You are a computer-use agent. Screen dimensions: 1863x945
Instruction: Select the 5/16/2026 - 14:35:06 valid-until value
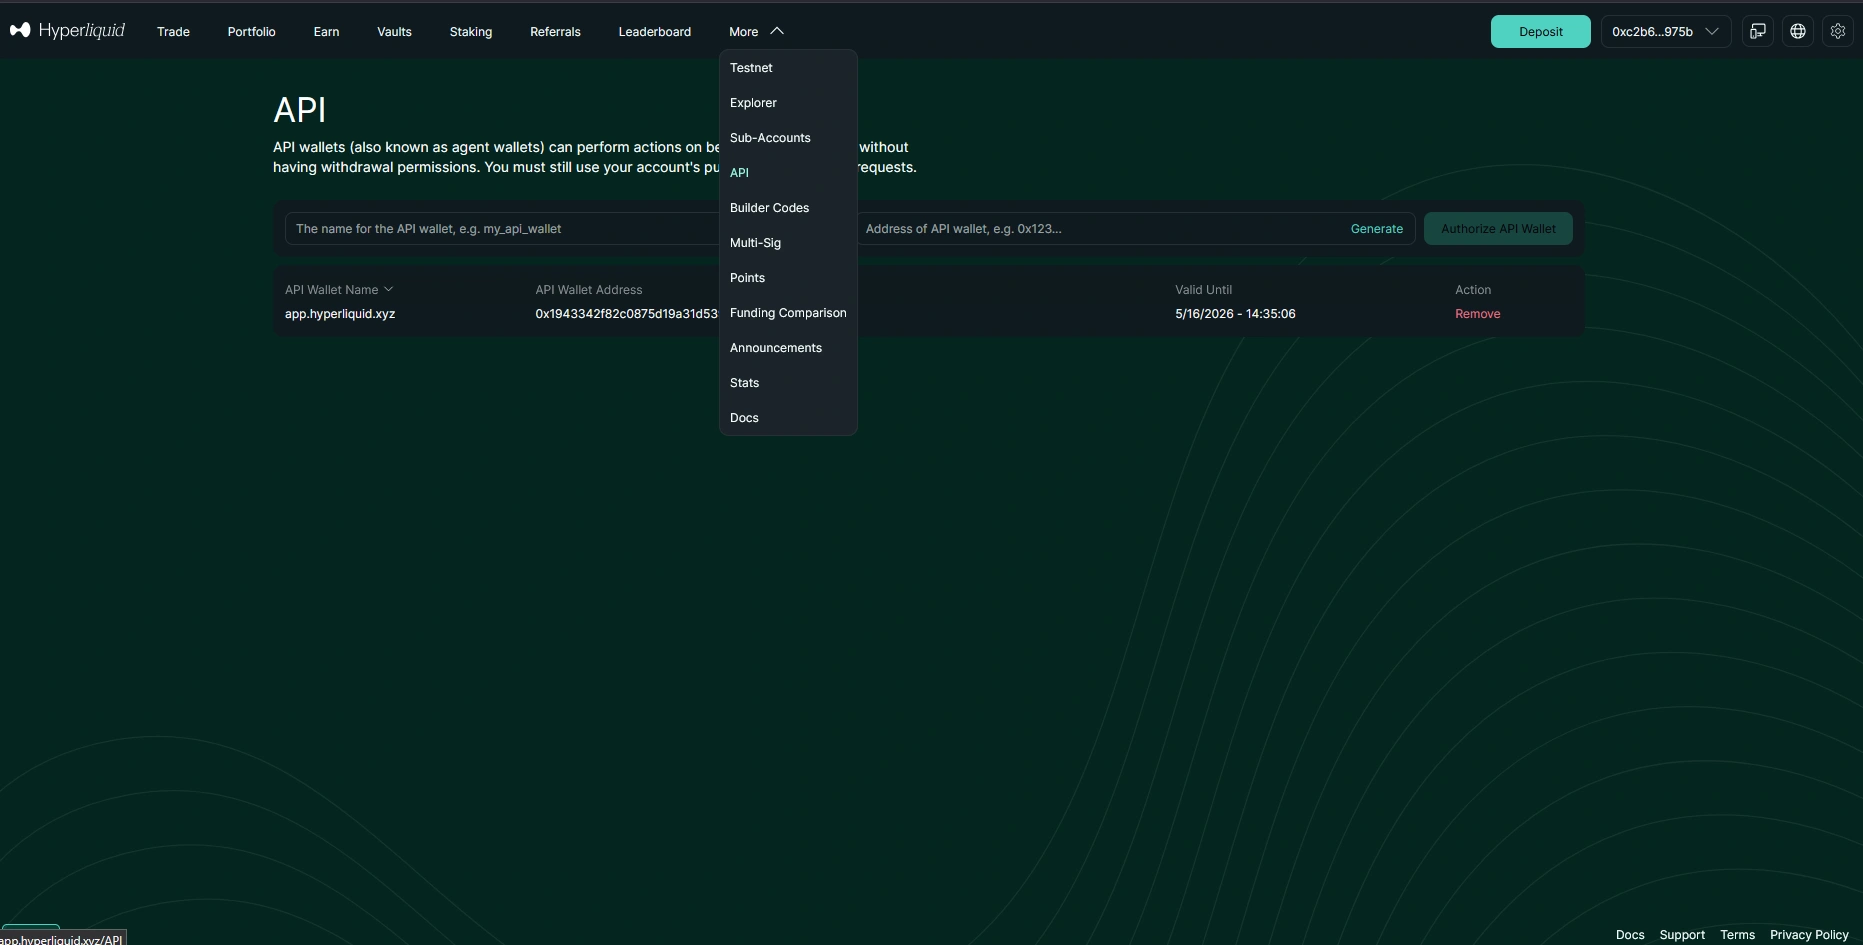(1235, 314)
